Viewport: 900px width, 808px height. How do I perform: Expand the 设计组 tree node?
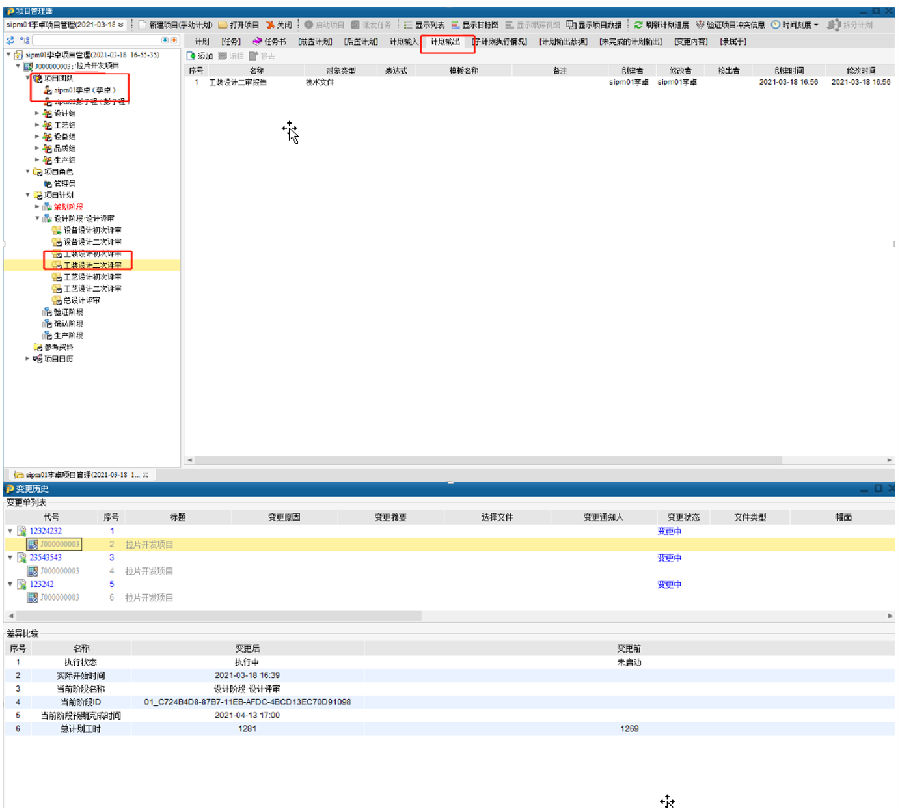click(37, 113)
